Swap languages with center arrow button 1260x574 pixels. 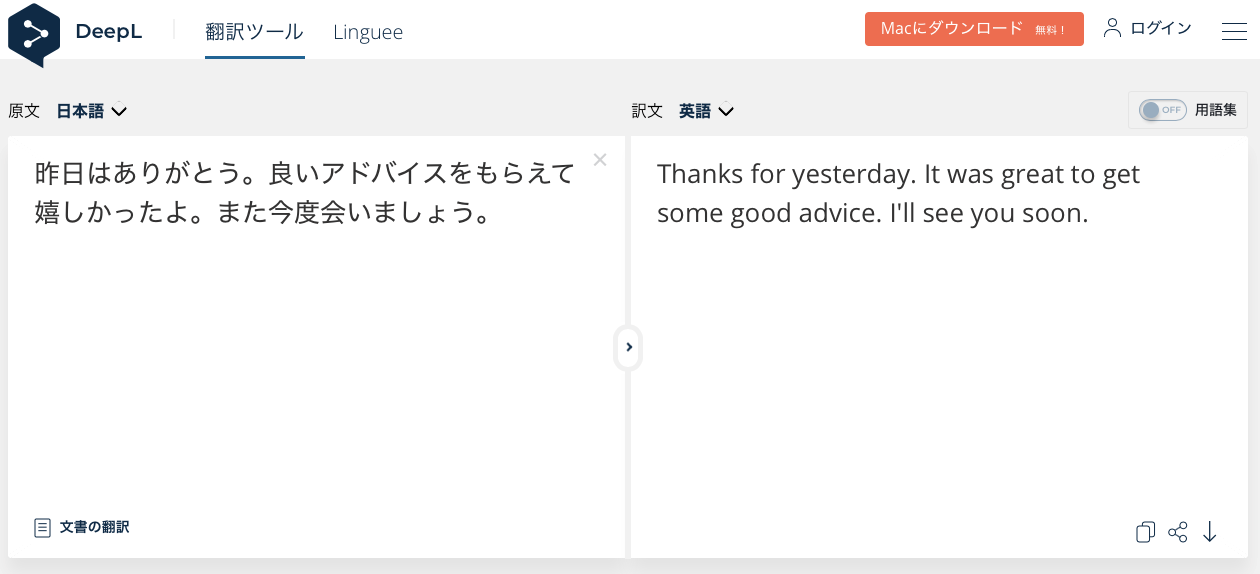pos(628,347)
